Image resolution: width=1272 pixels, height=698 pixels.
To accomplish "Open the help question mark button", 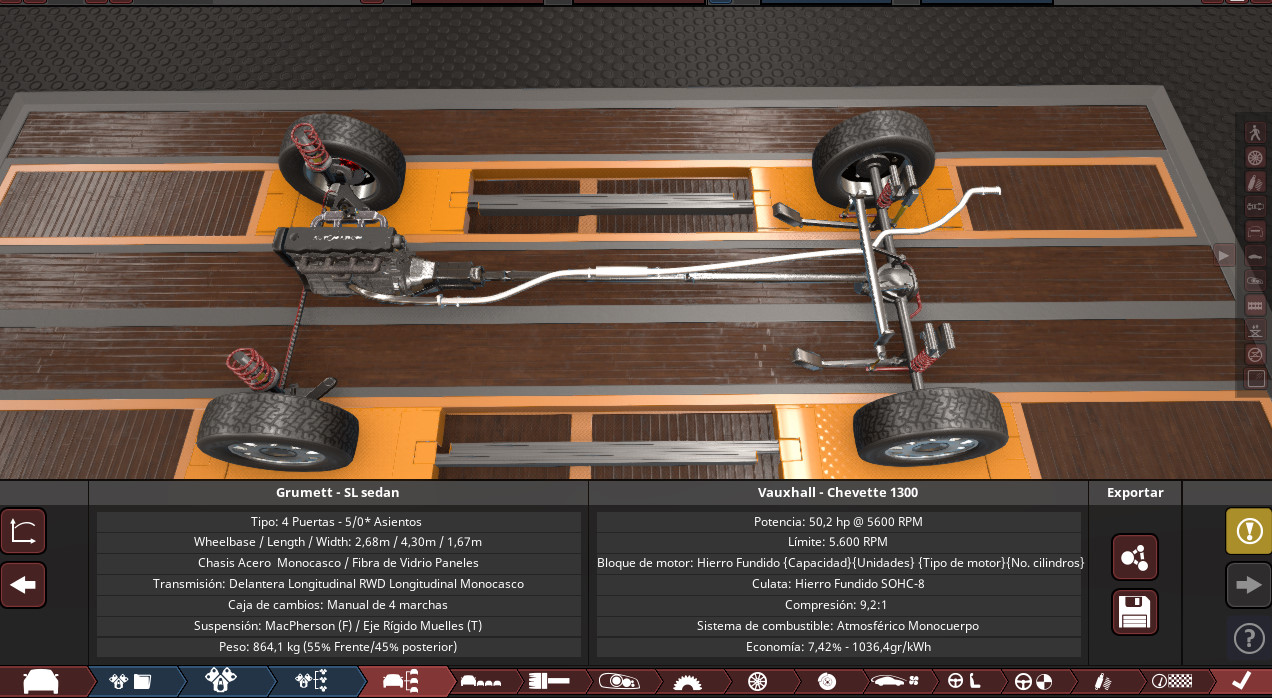I will click(1249, 637).
